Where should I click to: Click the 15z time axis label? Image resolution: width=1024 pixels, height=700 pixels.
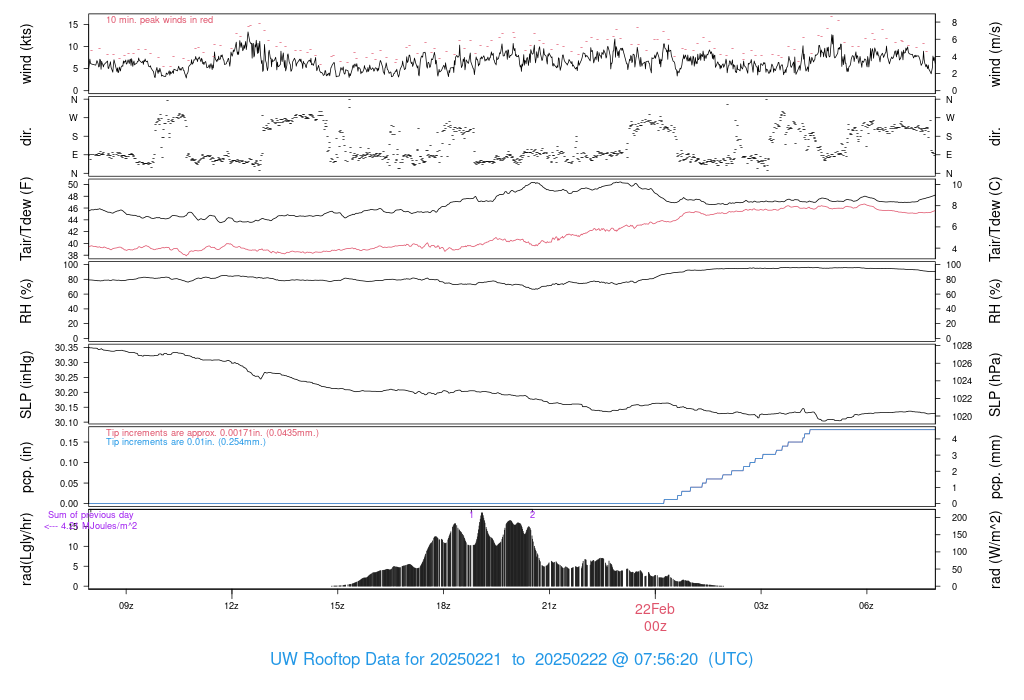pyautogui.click(x=337, y=606)
